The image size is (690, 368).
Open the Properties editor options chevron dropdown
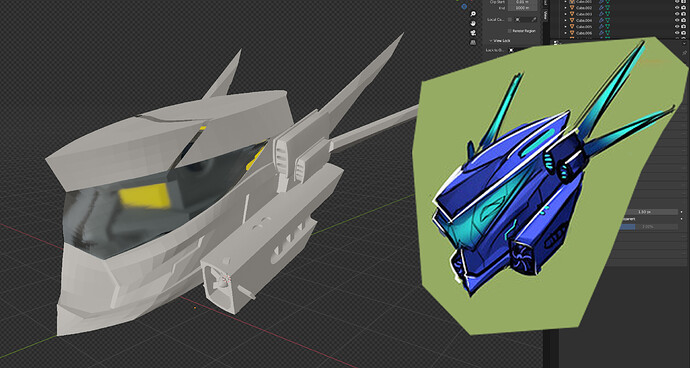[684, 43]
